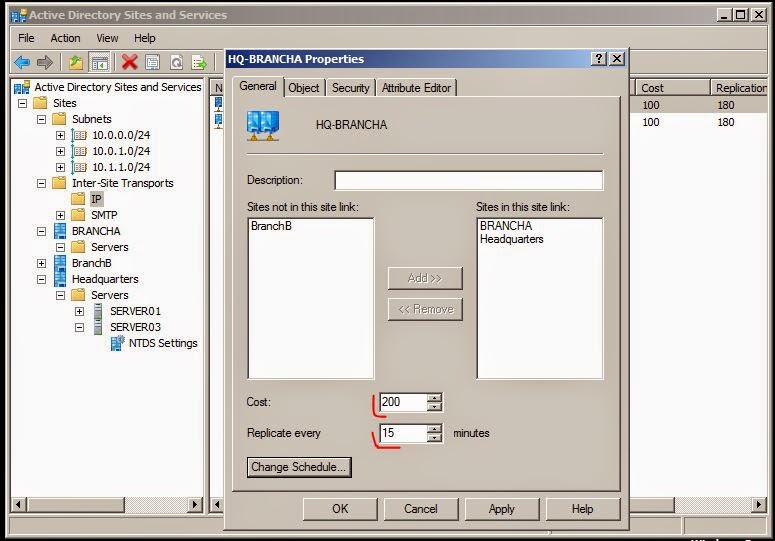Select SERVER03 in the tree
This screenshot has height=541, width=775.
[135, 327]
